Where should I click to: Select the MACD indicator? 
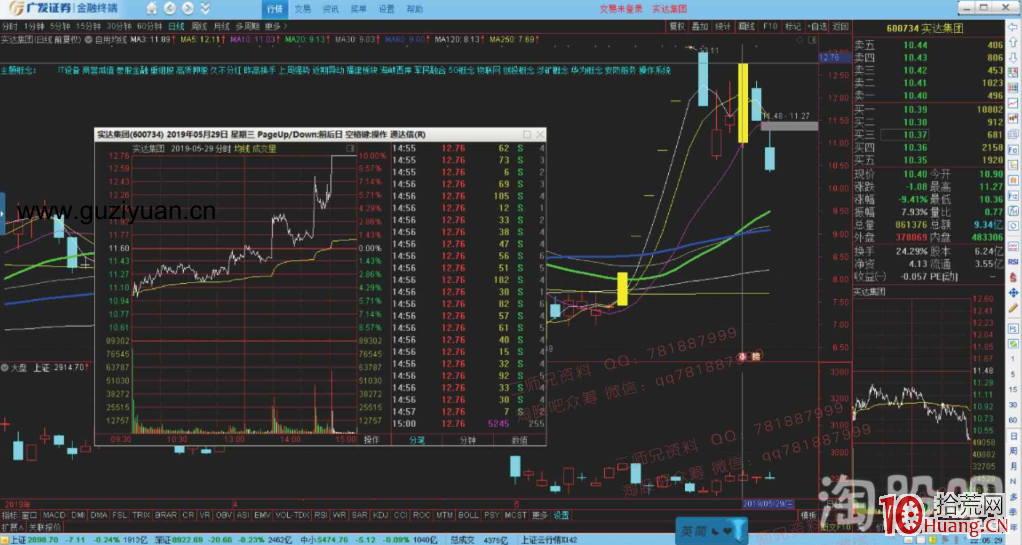(x=54, y=515)
